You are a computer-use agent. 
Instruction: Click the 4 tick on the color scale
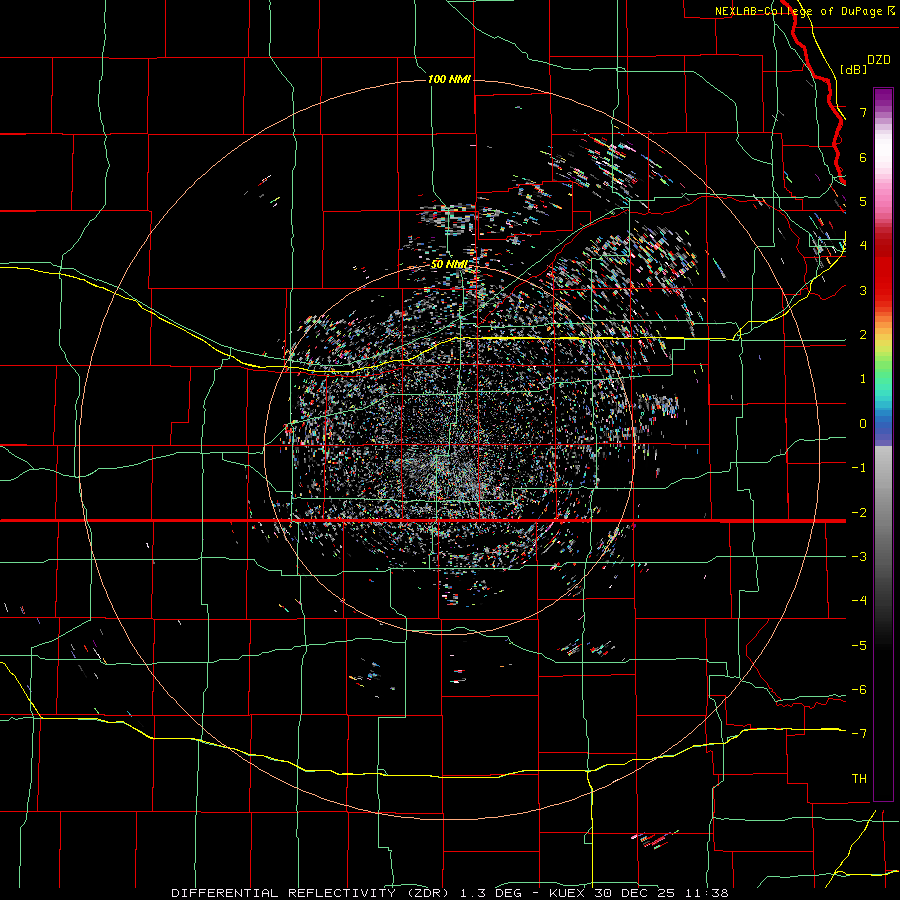pos(863,245)
